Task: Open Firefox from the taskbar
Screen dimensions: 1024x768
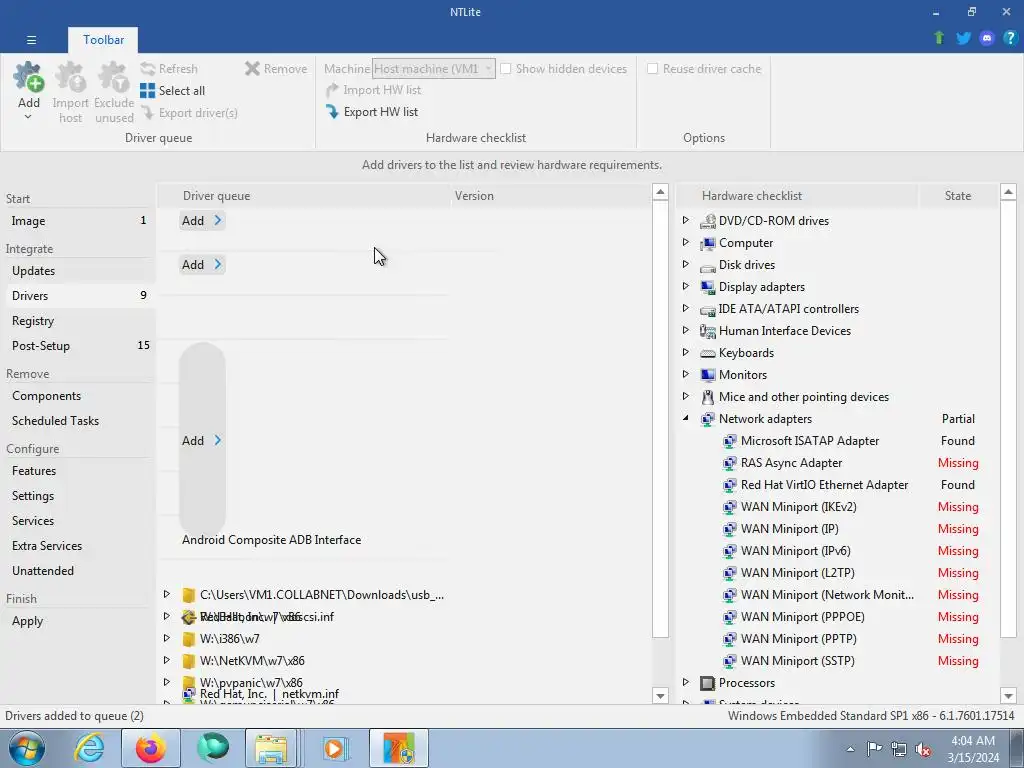Action: point(151,748)
